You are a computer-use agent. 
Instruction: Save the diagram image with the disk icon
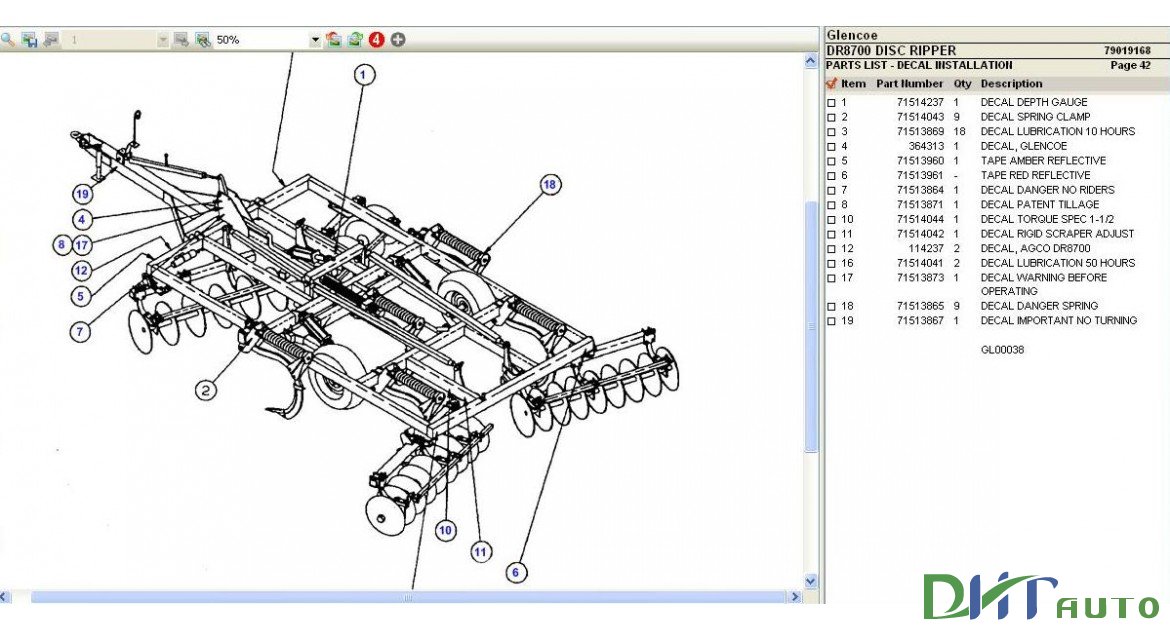(x=29, y=40)
